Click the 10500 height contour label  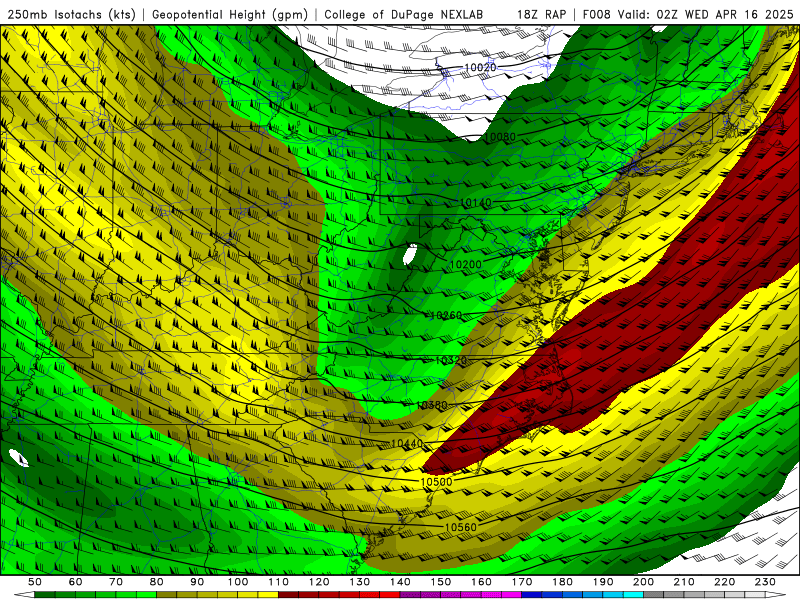[436, 482]
